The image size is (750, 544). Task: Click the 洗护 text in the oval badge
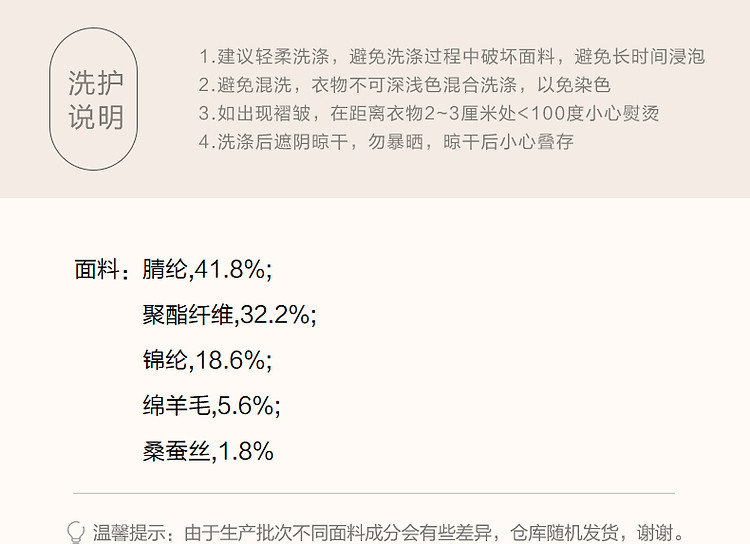(96, 83)
